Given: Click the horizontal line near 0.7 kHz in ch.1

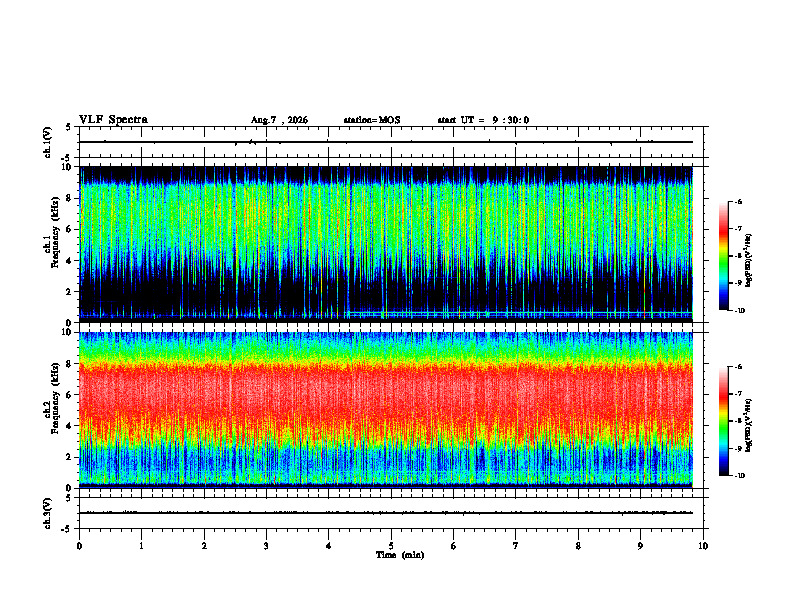Looking at the screenshot, I should point(520,312).
